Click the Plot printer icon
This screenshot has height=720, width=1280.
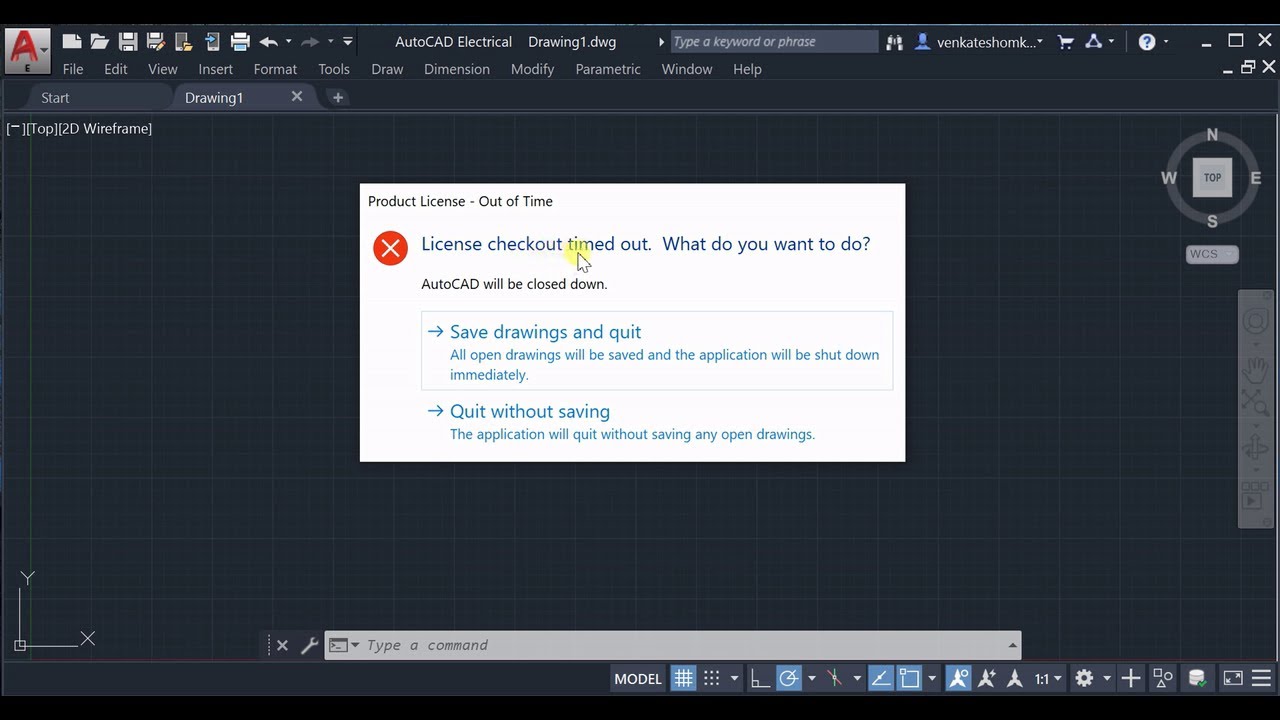point(240,42)
